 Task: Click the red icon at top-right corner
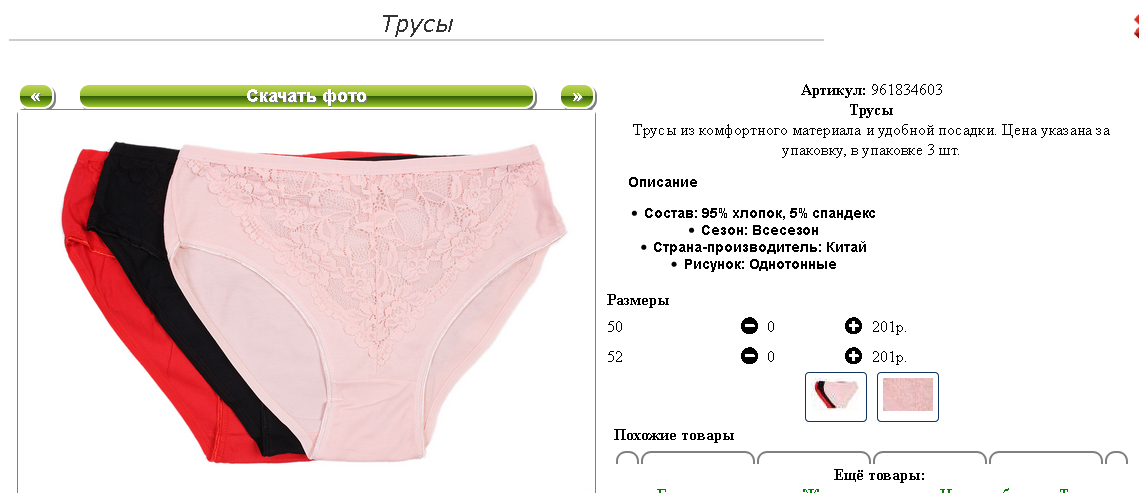(1135, 25)
